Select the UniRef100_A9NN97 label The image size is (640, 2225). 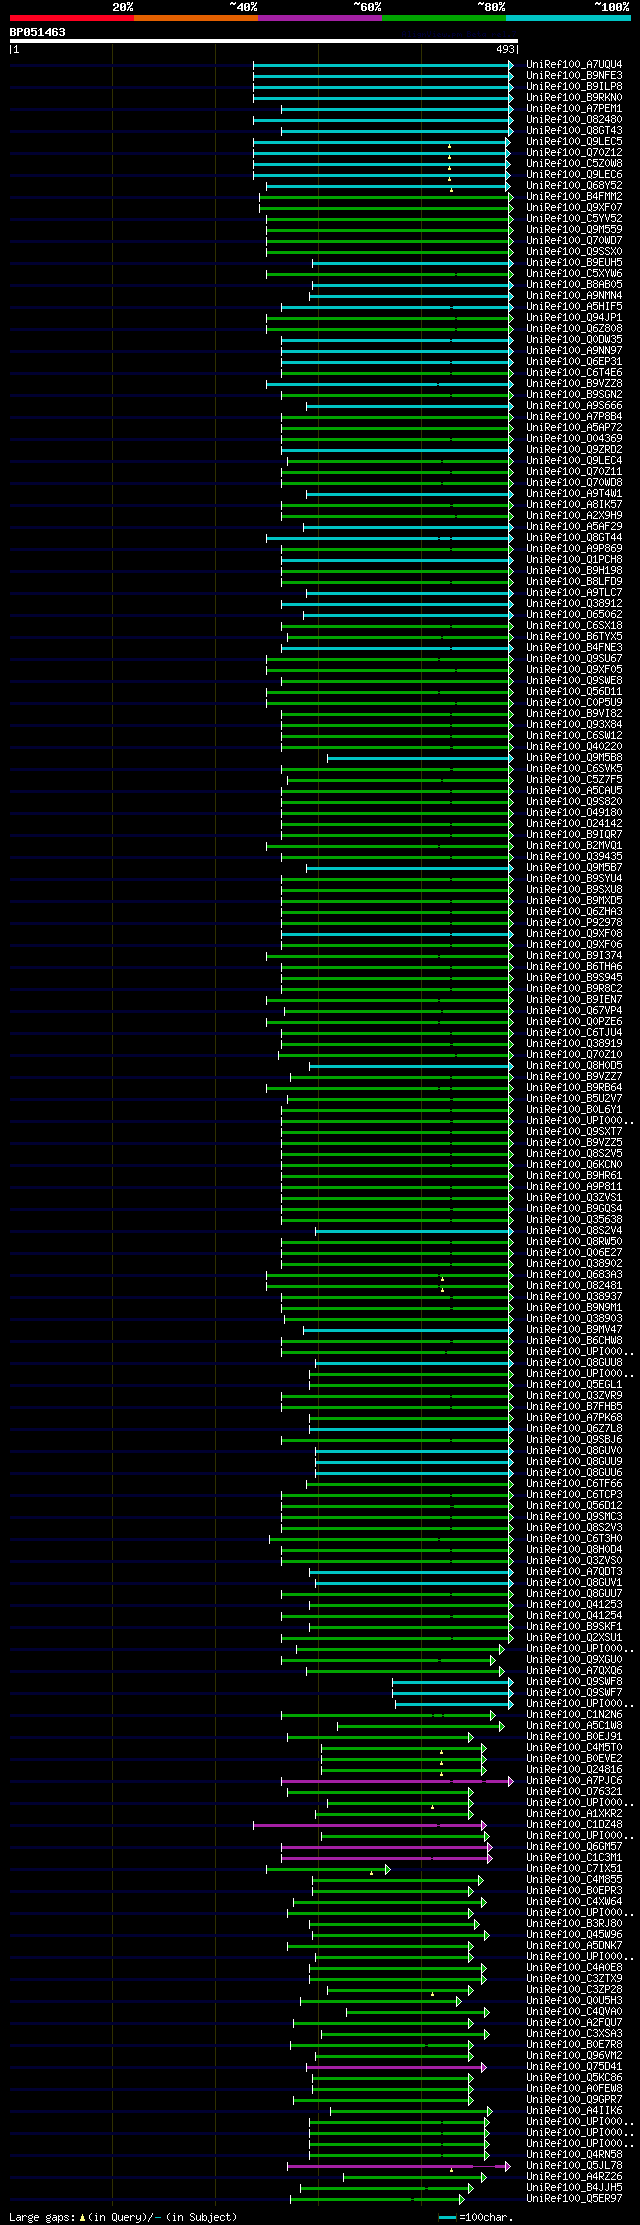(574, 351)
